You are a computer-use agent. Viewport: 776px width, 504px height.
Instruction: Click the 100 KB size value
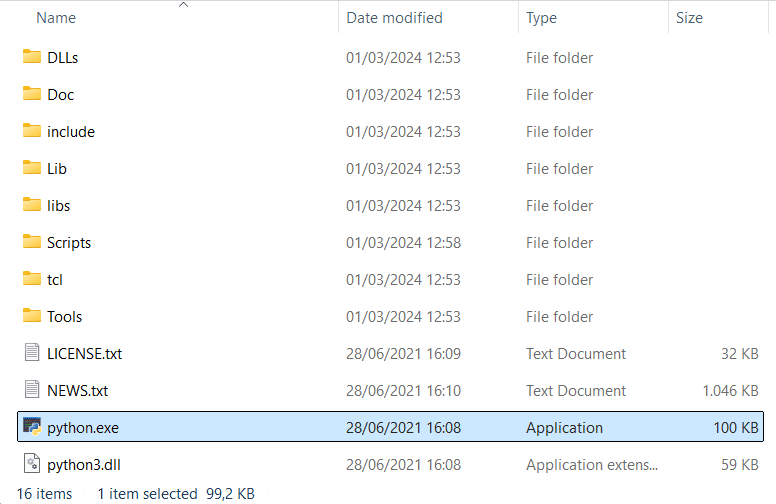pyautogui.click(x=736, y=428)
